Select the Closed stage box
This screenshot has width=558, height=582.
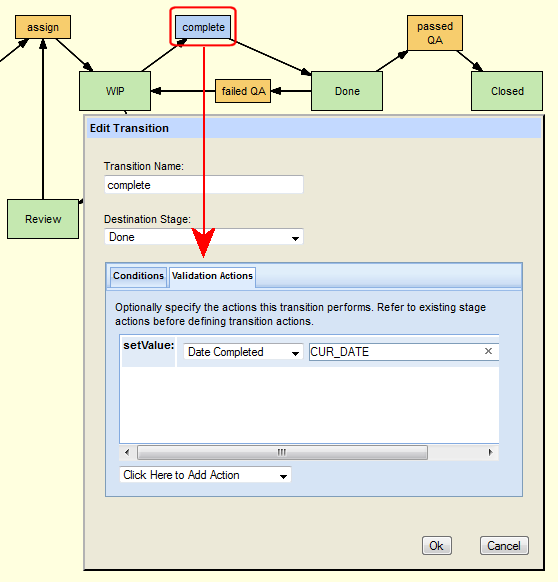pos(507,91)
